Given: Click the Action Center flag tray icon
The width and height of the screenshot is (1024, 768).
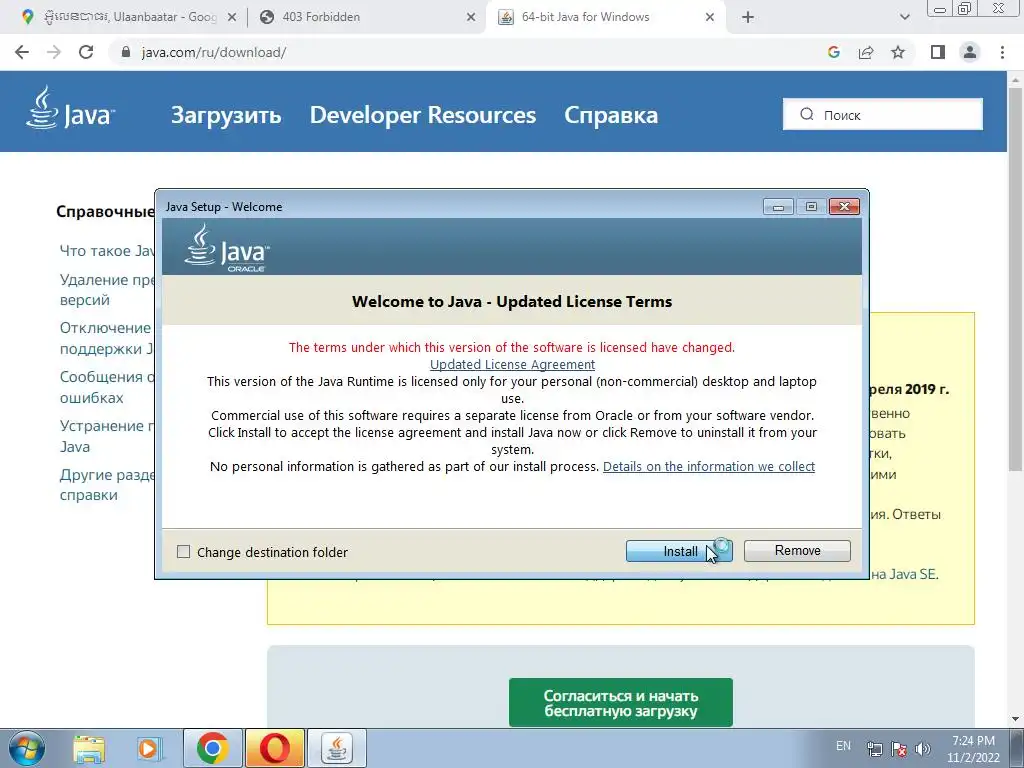Looking at the screenshot, I should click(x=899, y=749).
